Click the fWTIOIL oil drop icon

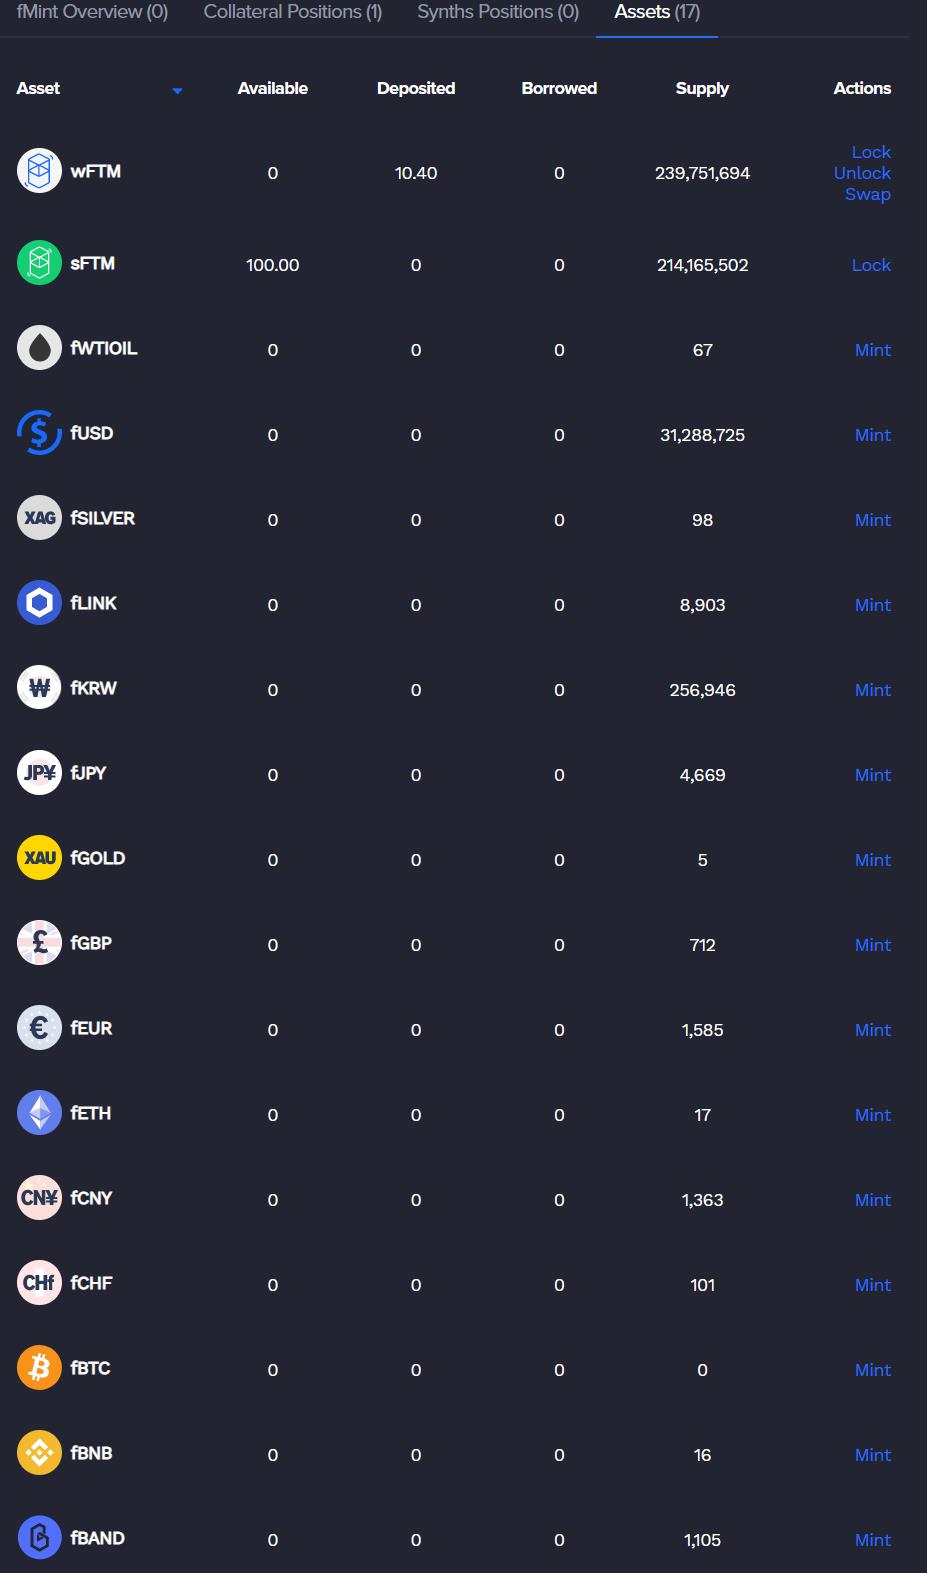(39, 348)
